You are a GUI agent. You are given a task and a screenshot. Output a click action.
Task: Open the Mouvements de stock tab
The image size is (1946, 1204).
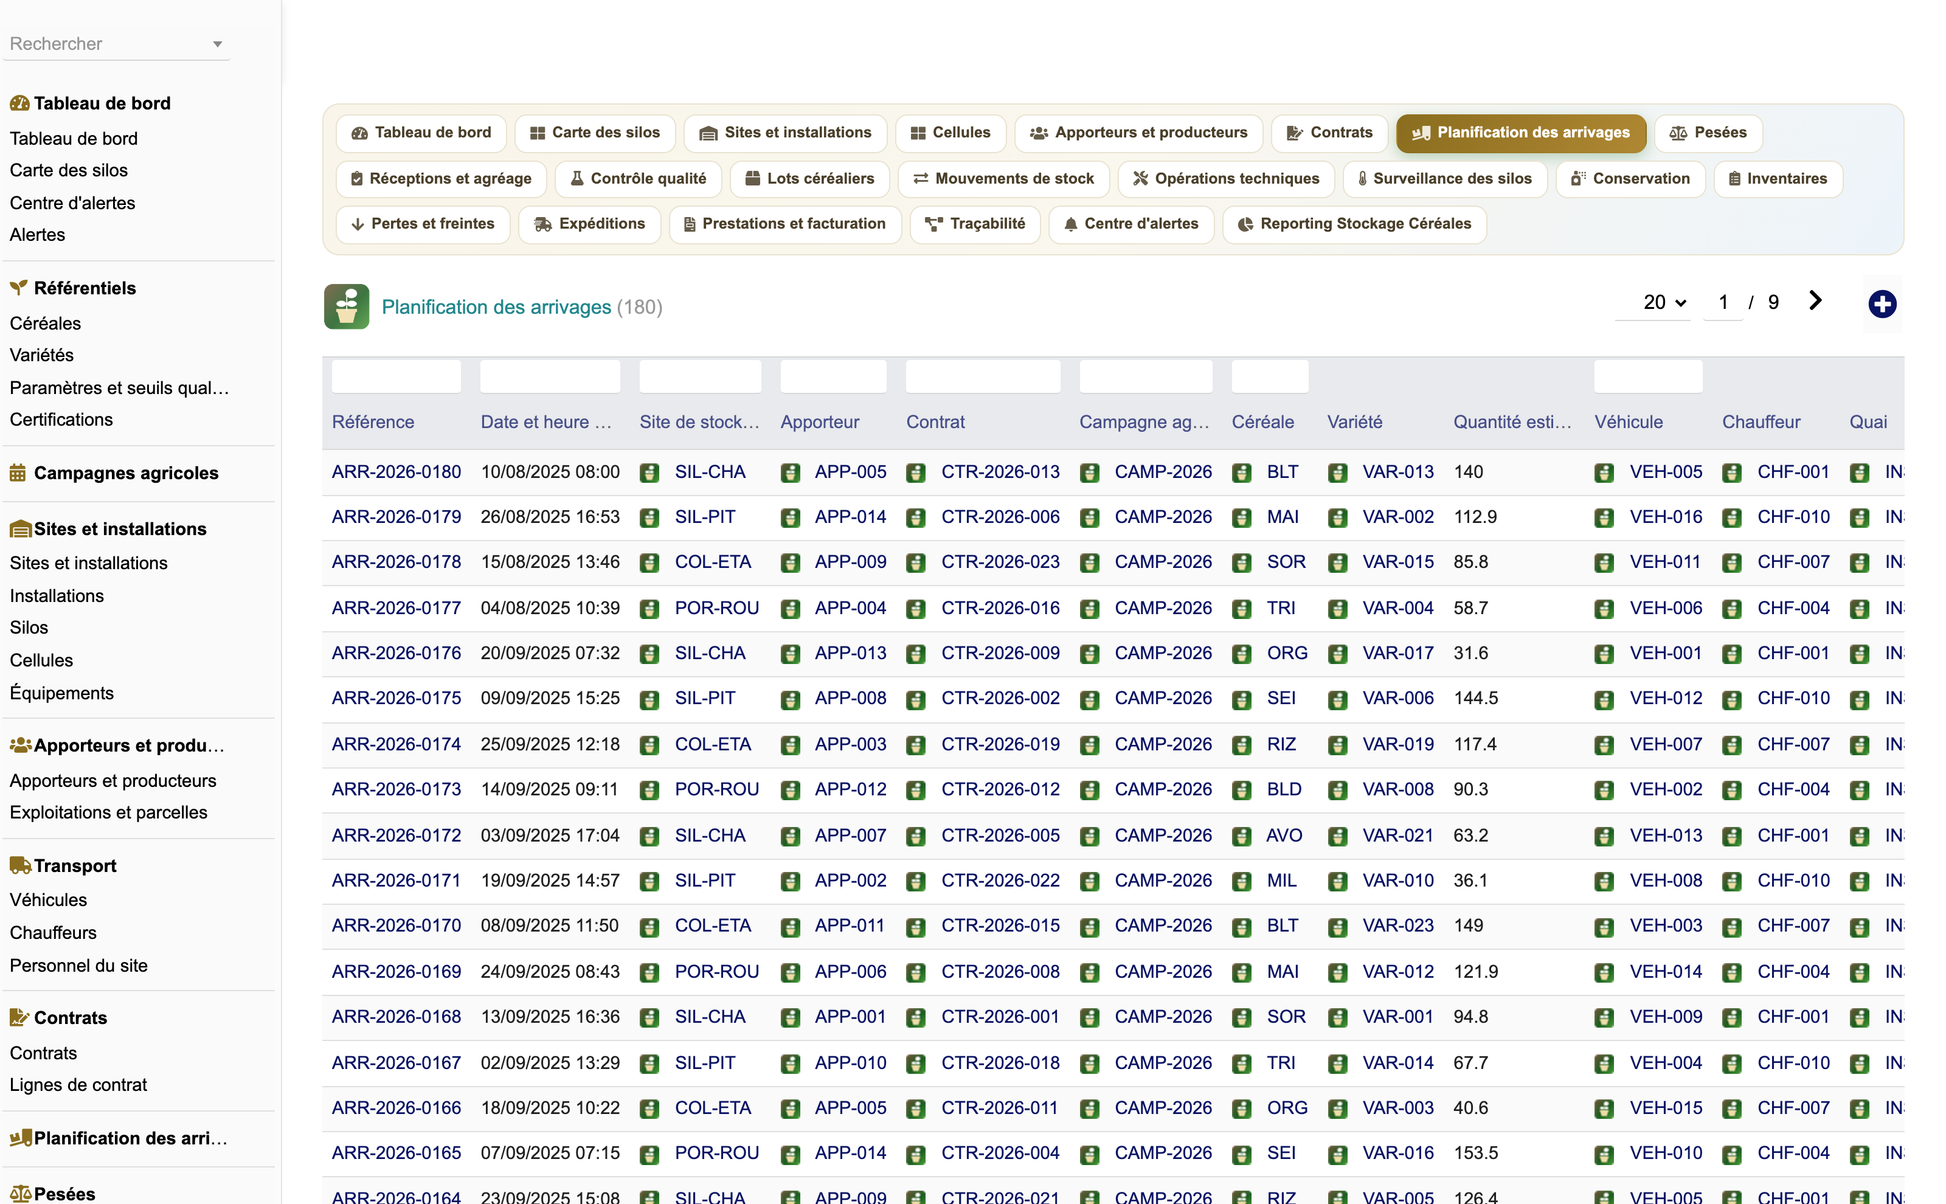(x=1004, y=179)
